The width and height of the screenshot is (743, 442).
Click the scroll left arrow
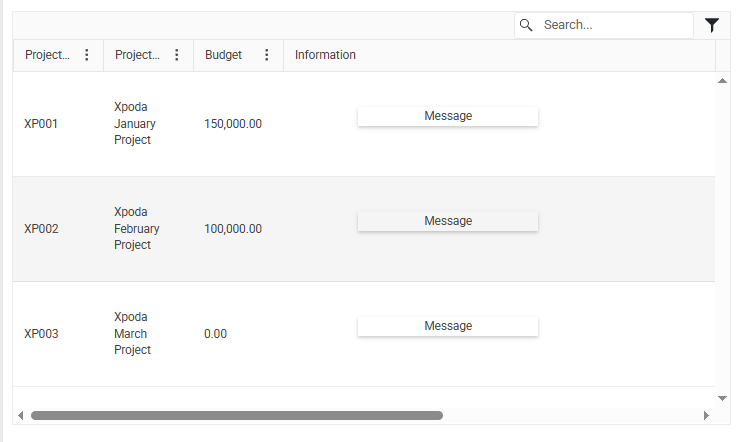[x=20, y=415]
